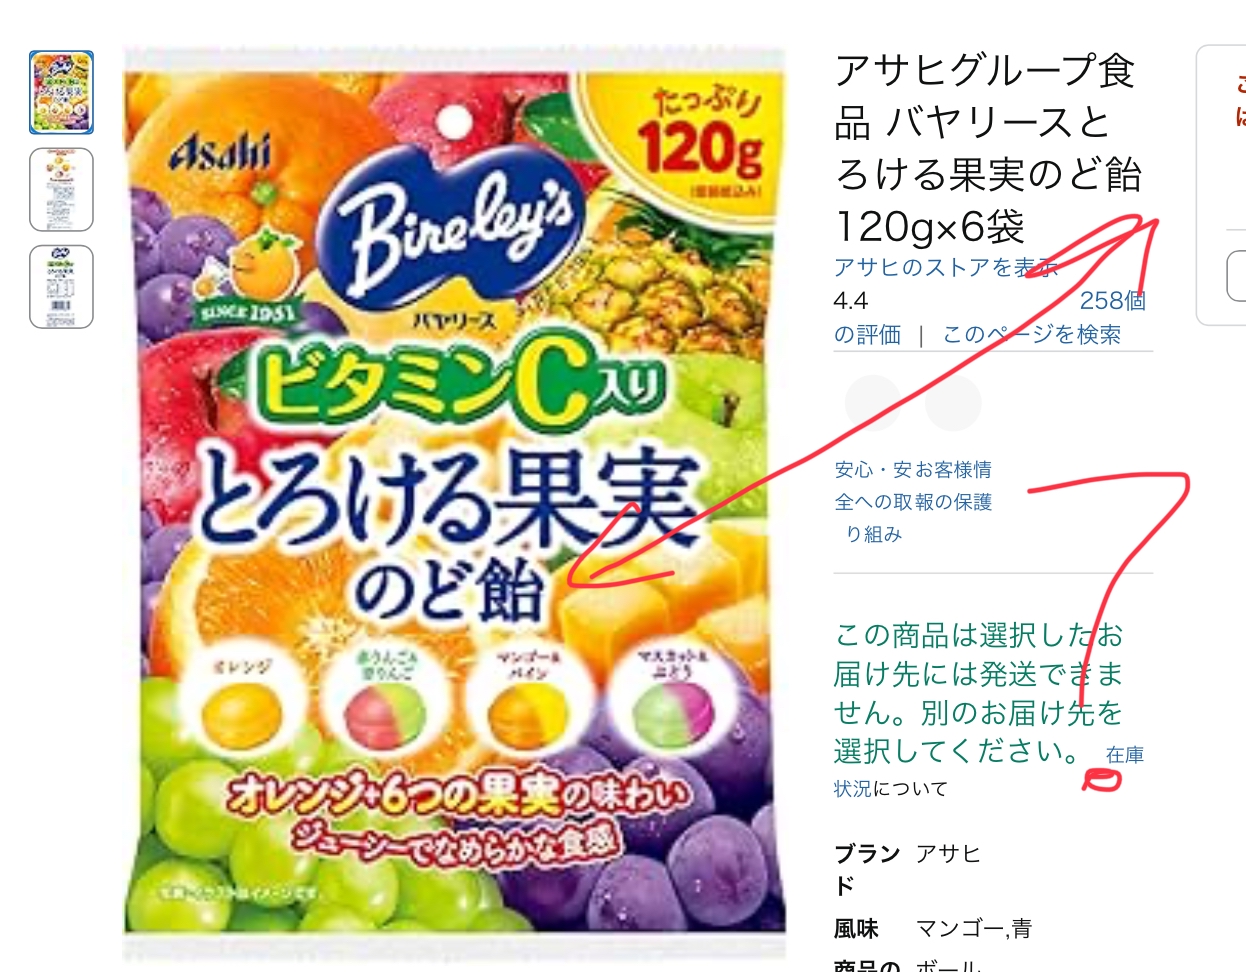Click the 4.4 star rating value

click(x=851, y=301)
